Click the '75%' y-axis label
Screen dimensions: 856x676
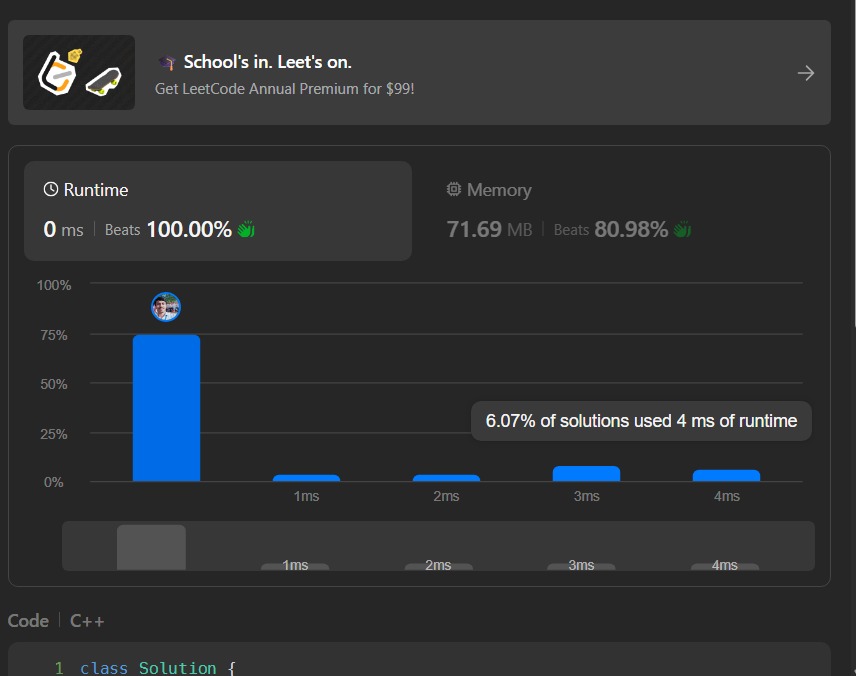54,335
